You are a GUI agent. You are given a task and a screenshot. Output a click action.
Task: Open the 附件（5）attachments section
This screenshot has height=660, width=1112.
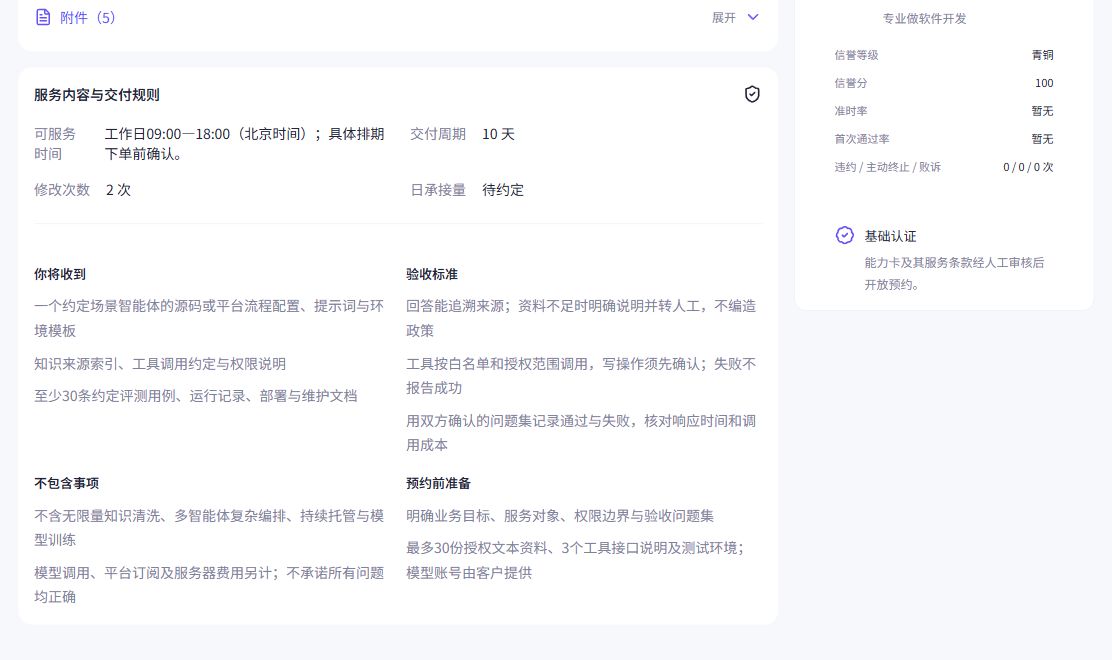[x=87, y=18]
